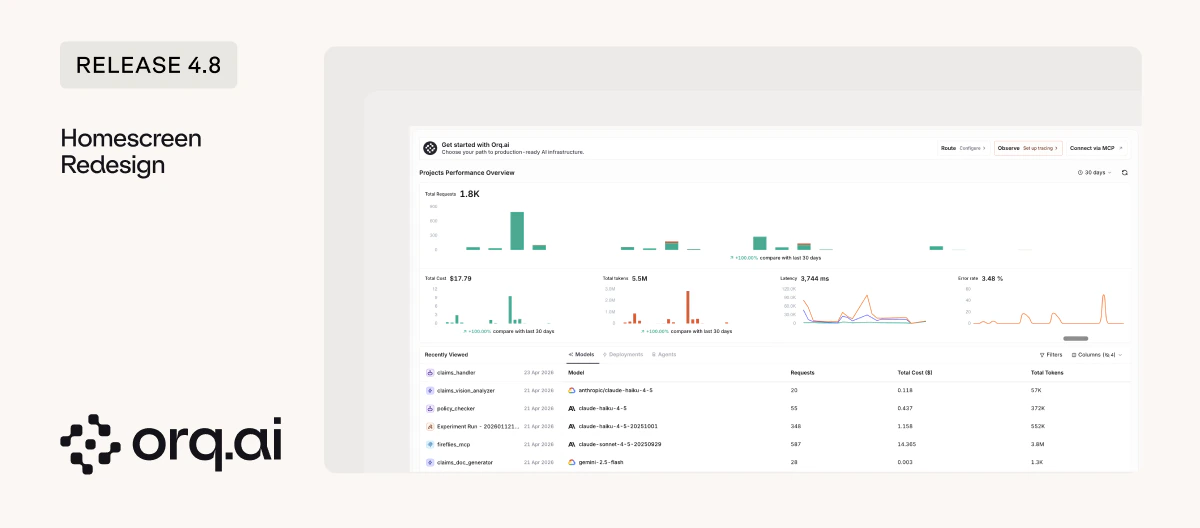
Task: Select the Models tab
Action: pyautogui.click(x=581, y=354)
